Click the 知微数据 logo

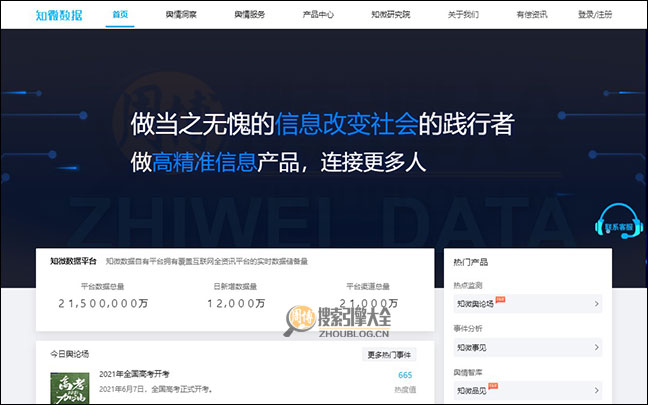[59, 15]
